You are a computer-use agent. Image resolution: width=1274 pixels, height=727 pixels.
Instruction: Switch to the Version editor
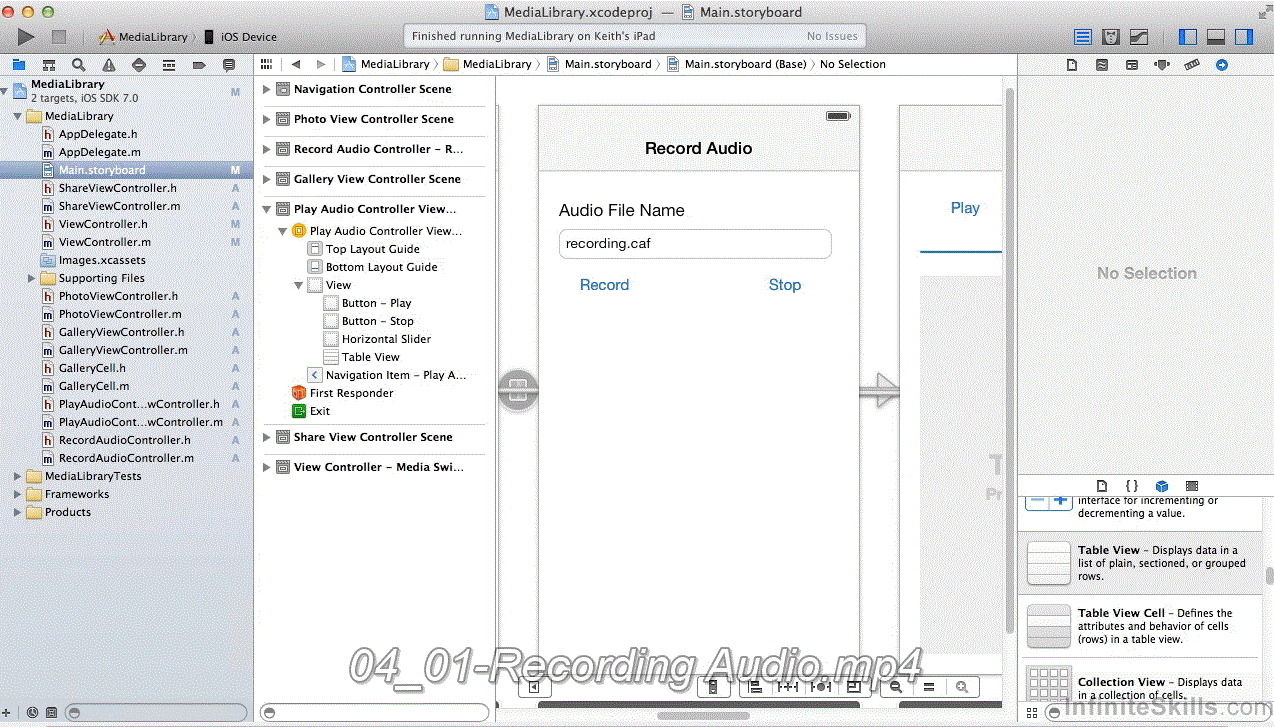point(1138,37)
